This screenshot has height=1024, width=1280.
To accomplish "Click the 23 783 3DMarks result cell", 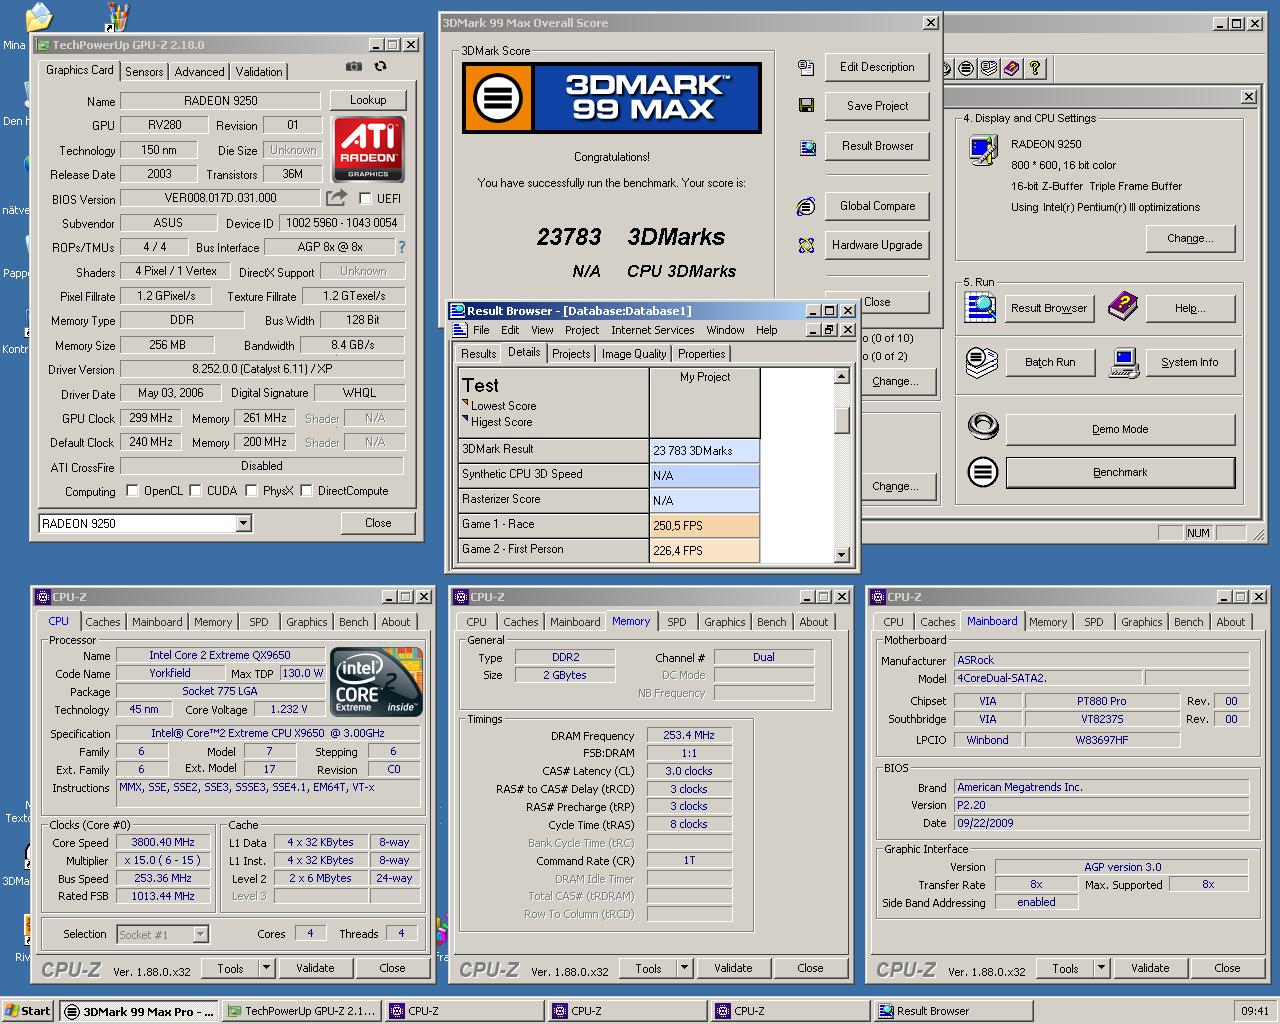I will [705, 450].
